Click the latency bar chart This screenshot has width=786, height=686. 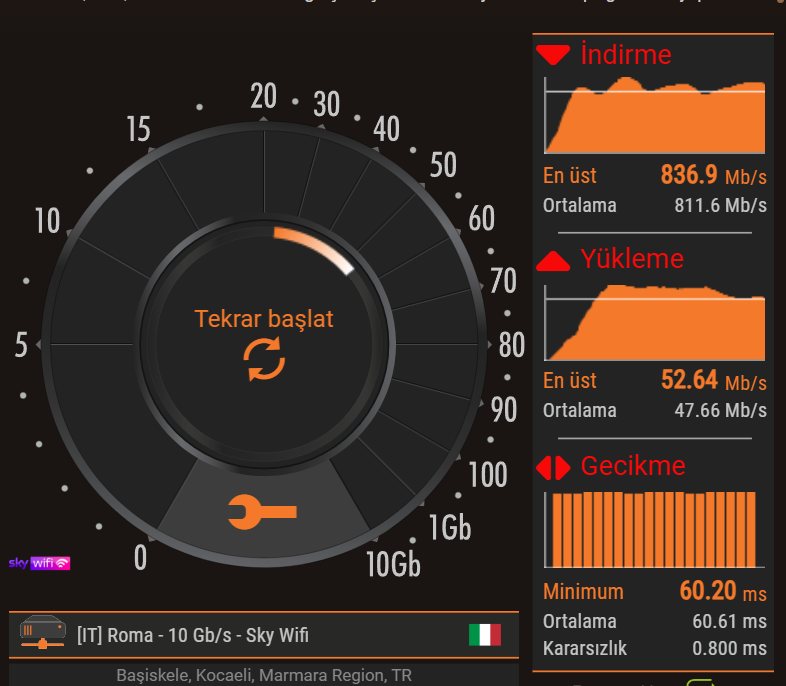[654, 529]
